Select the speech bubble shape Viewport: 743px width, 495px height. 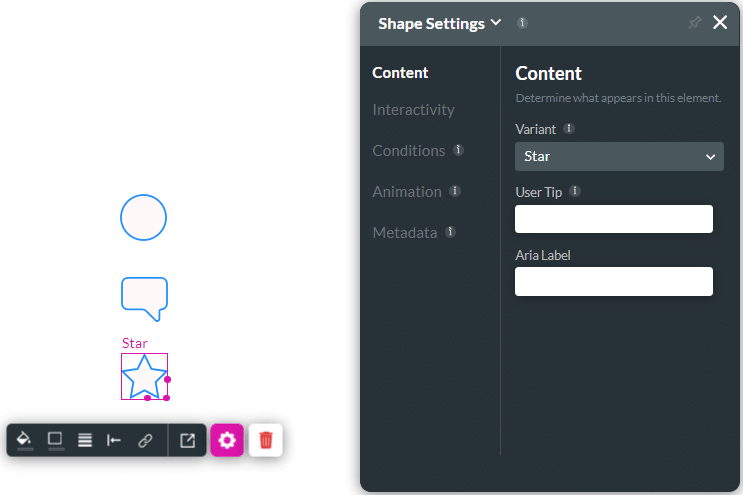[144, 297]
